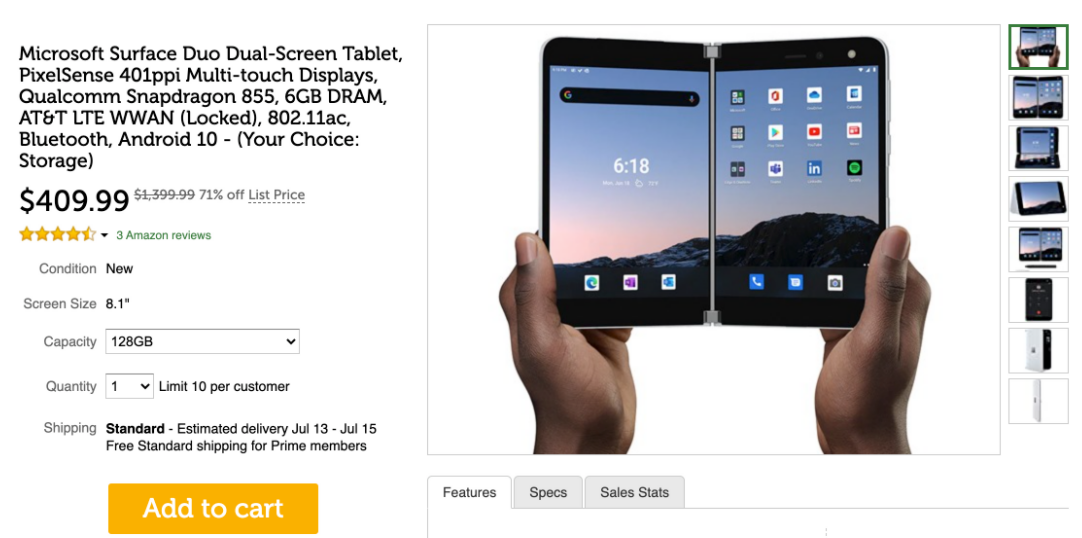Select the phone call screen thumbnail
This screenshot has width=1082, height=538.
(x=1038, y=299)
